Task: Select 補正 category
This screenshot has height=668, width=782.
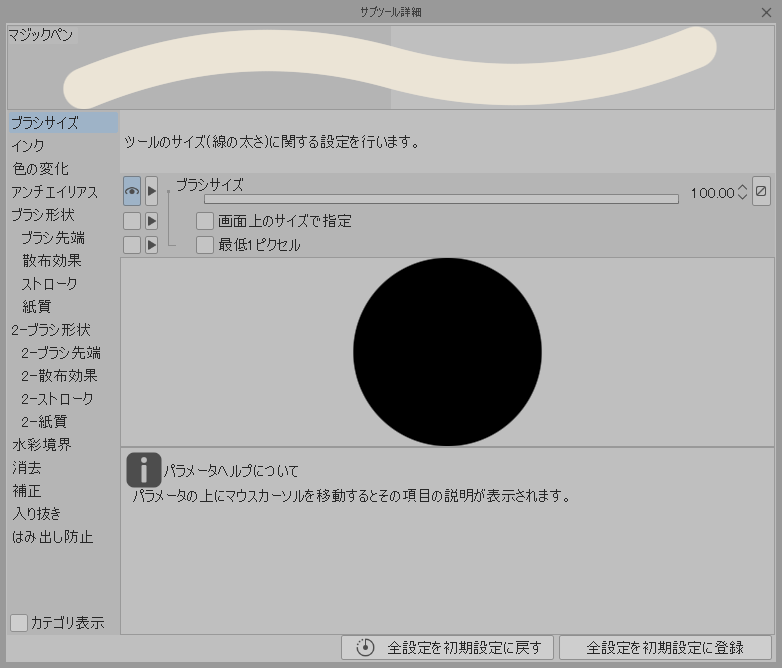Action: pyautogui.click(x=63, y=490)
